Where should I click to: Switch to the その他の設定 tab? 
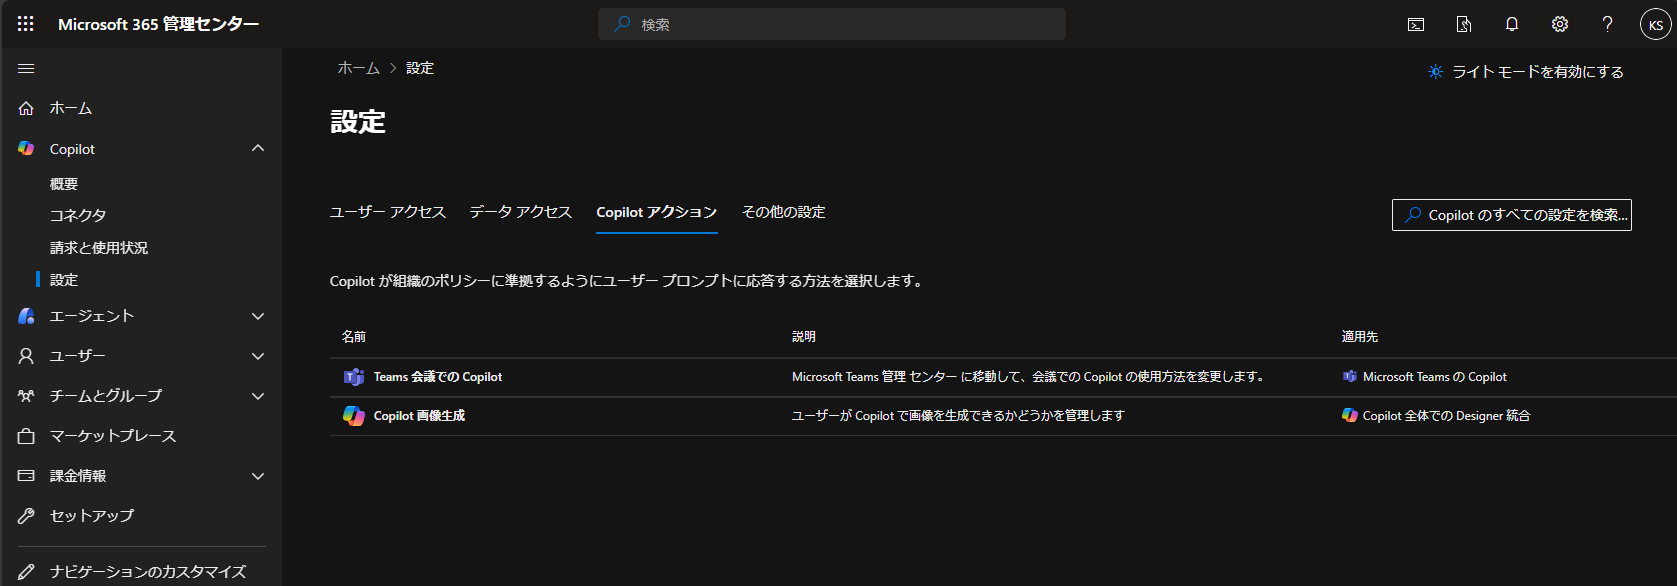[784, 212]
